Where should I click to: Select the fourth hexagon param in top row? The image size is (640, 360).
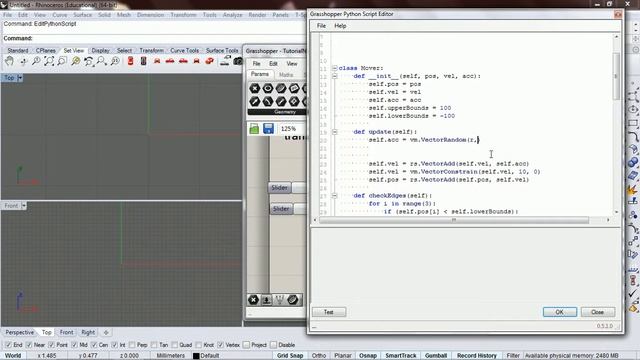tap(294, 88)
